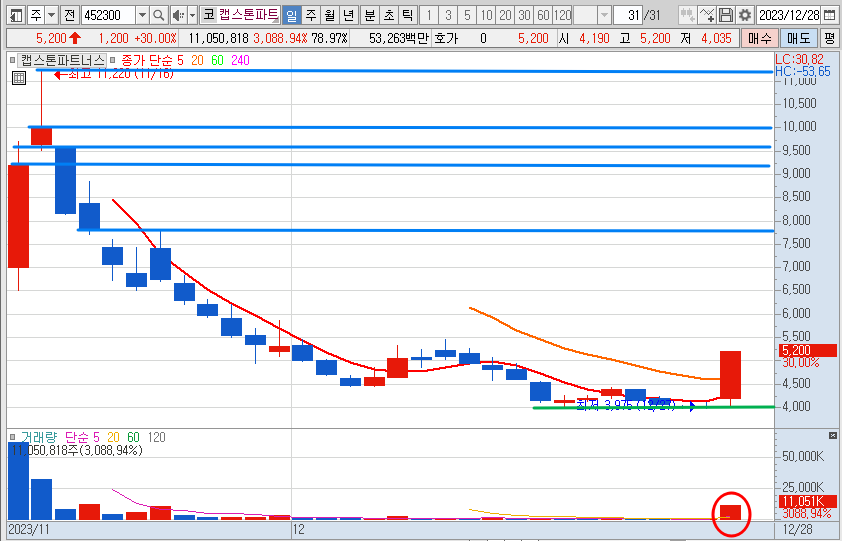This screenshot has width=842, height=541.
Task: Click the 11,050,818주 volume text in lower panel
Action: click(x=77, y=450)
